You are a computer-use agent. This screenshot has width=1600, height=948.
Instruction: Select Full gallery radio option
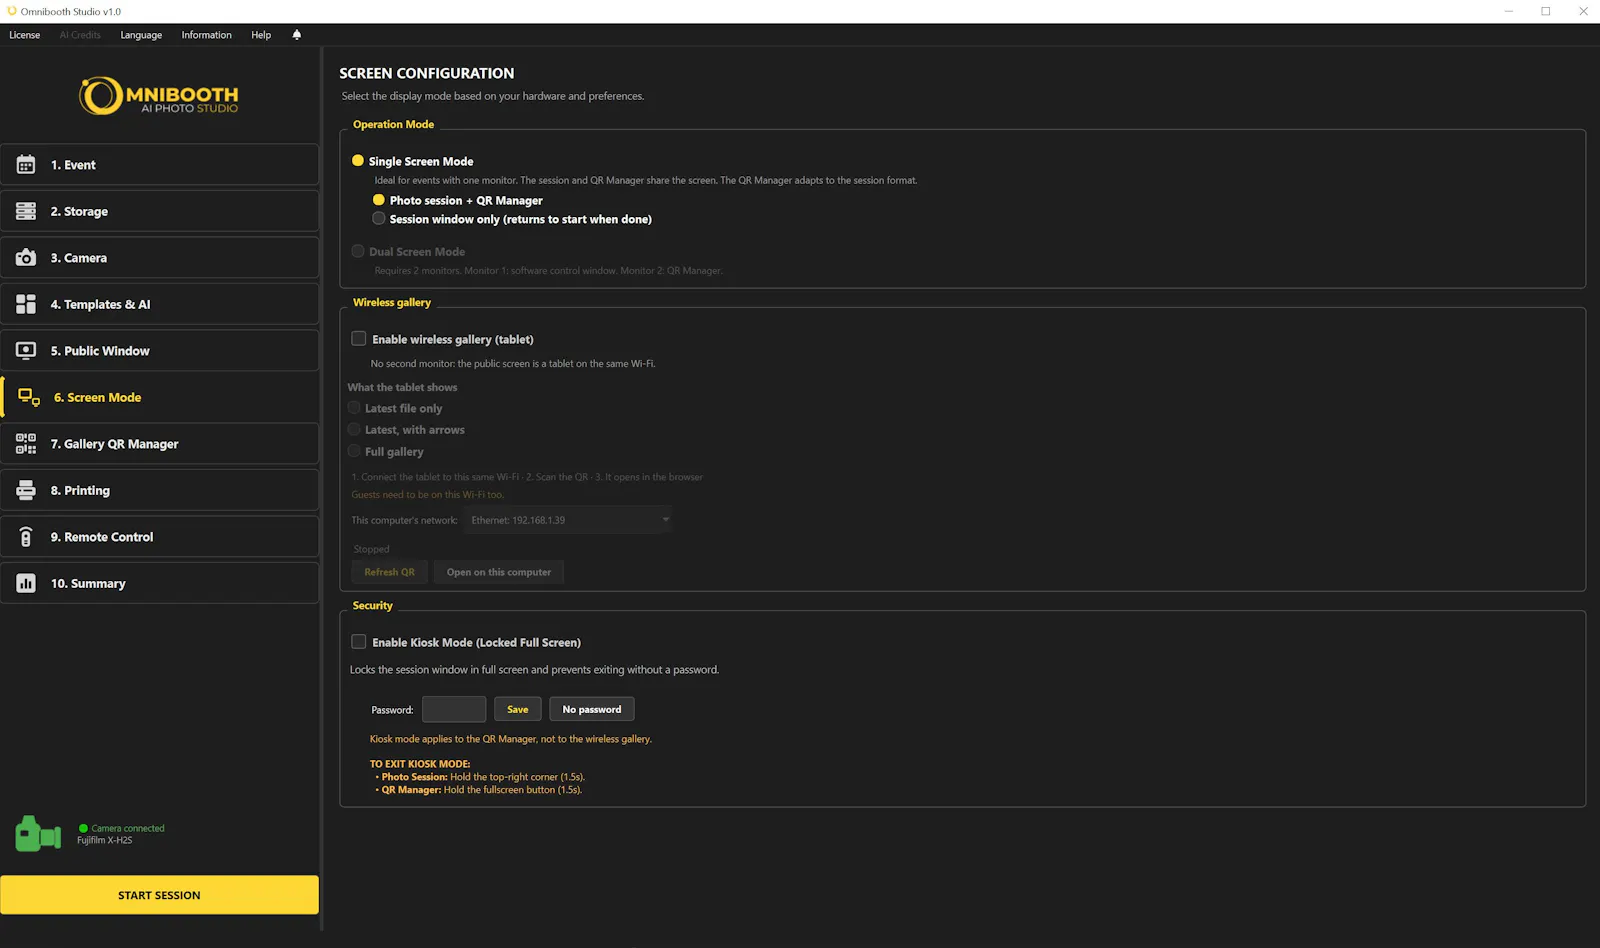click(354, 451)
